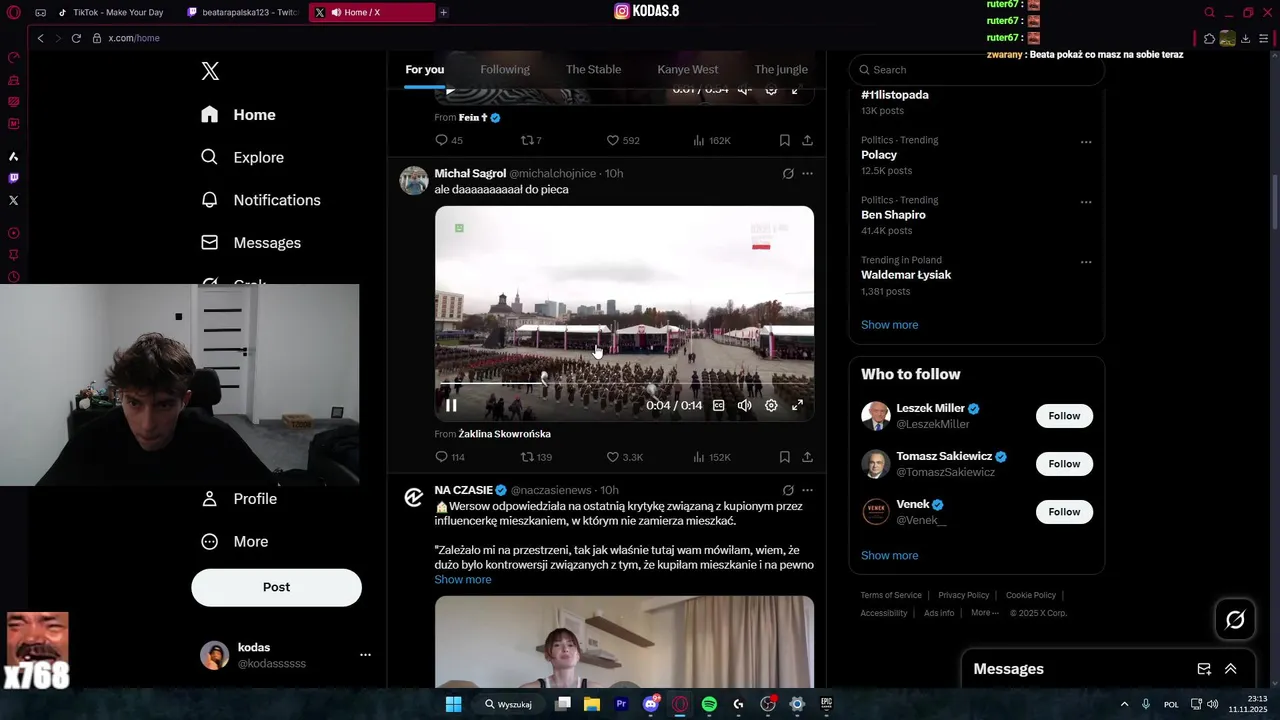Open the #11listopada trend
Viewport: 1280px width, 720px height.
pyautogui.click(x=895, y=95)
